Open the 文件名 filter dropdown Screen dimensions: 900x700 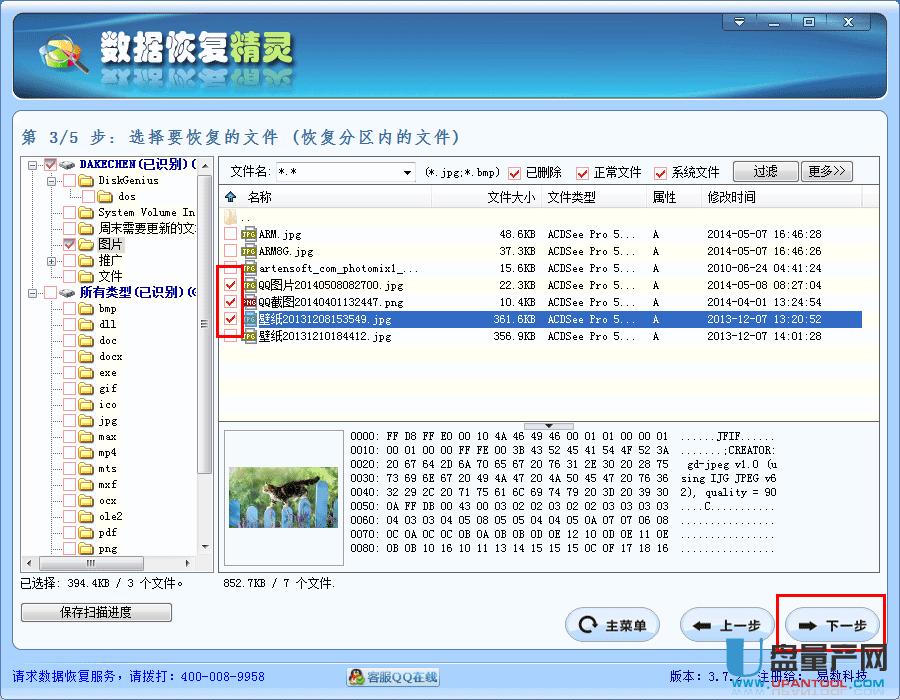408,171
